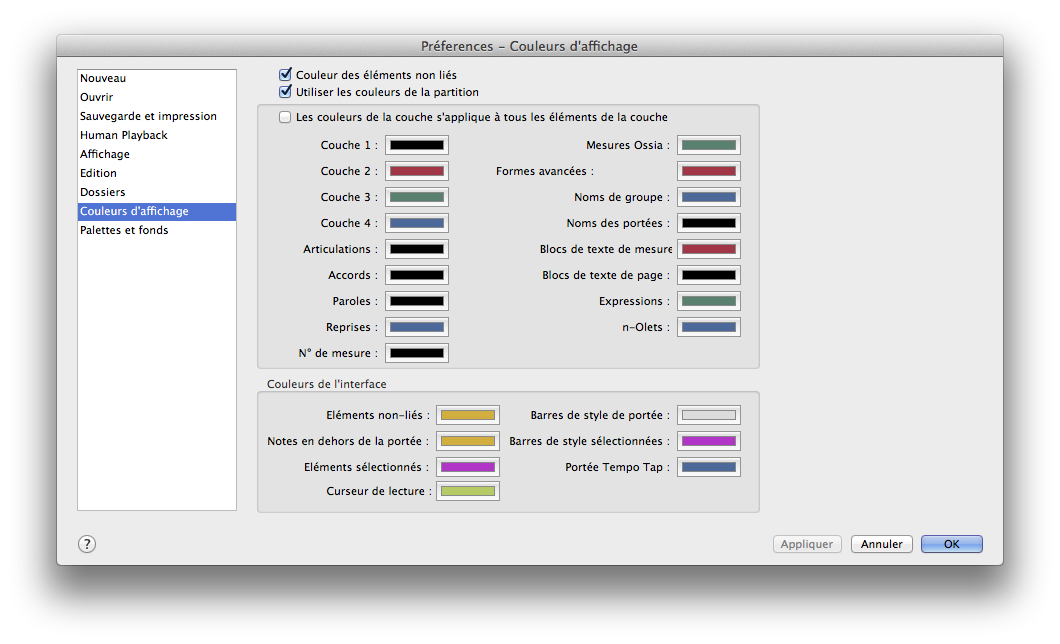Enable 'Couleur des éléments non liés' checkbox

click(285, 74)
